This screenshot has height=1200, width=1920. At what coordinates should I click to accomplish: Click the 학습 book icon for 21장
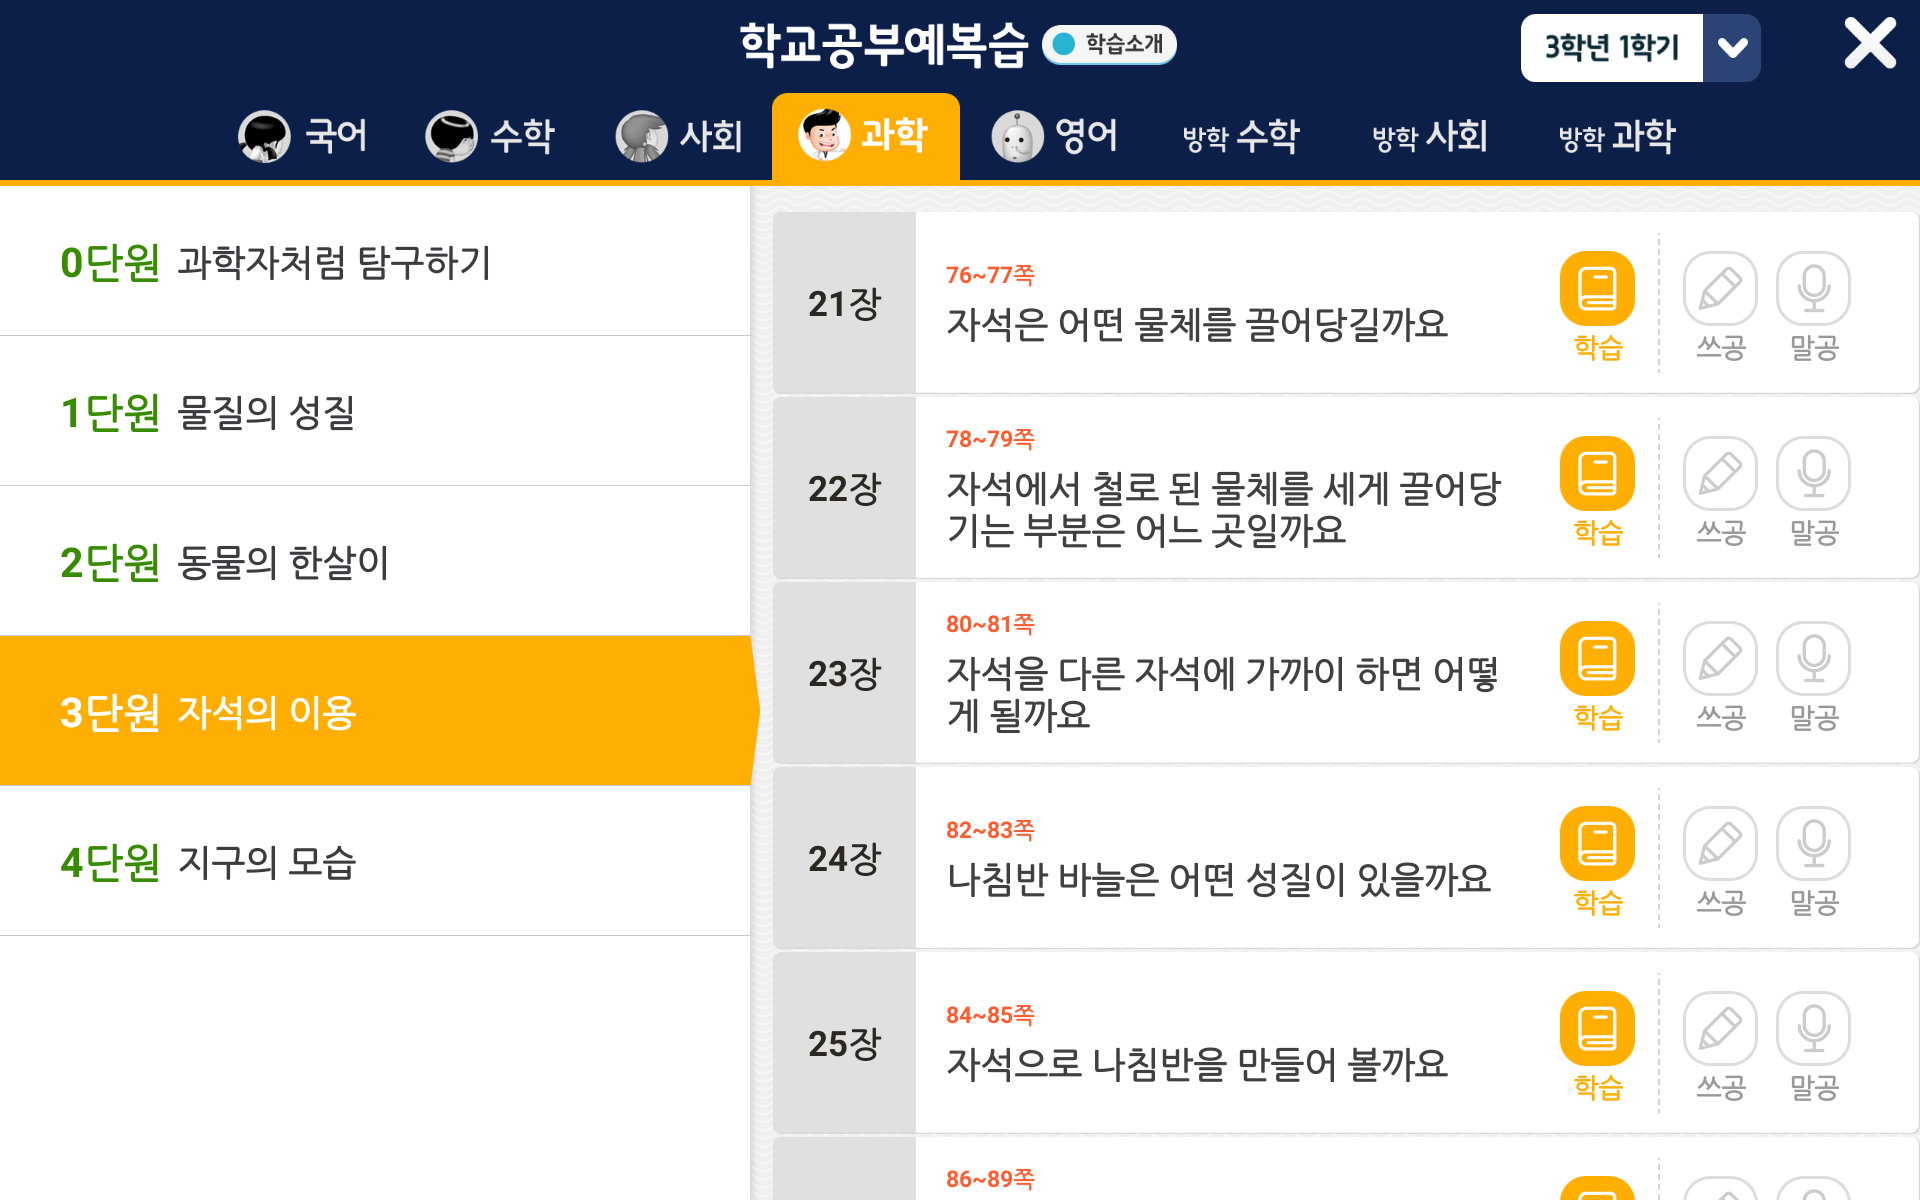click(x=1597, y=290)
